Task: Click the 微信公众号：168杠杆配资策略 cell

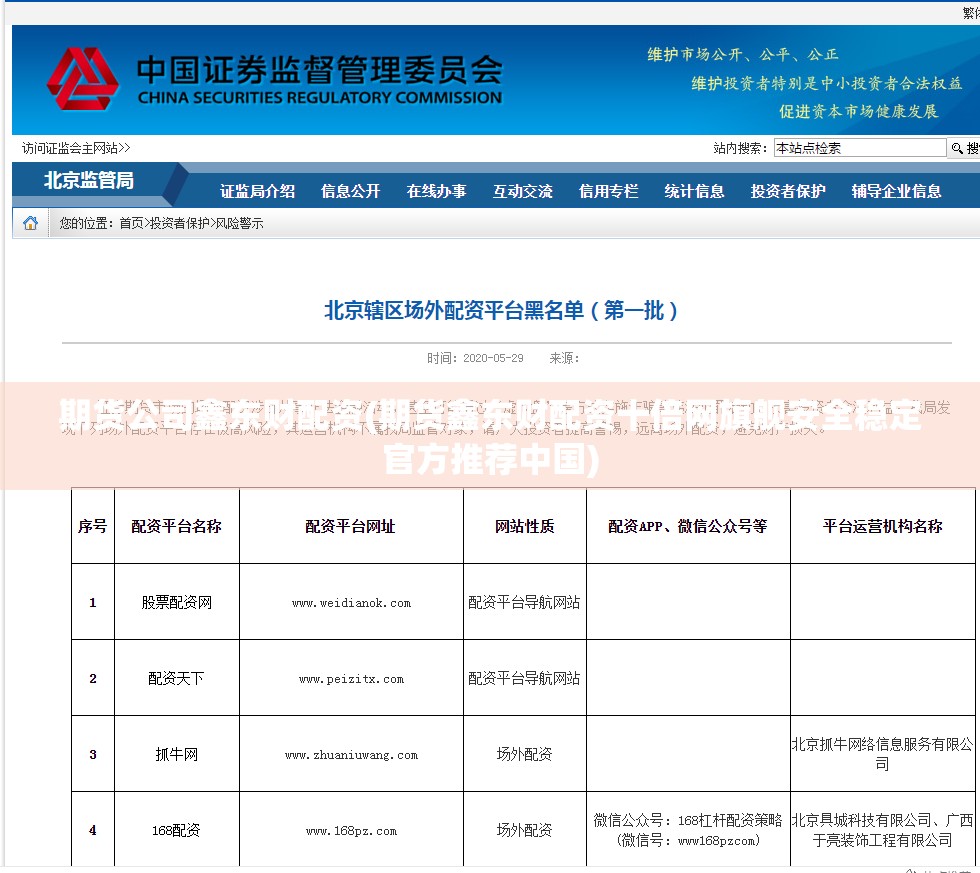Action: tap(688, 830)
